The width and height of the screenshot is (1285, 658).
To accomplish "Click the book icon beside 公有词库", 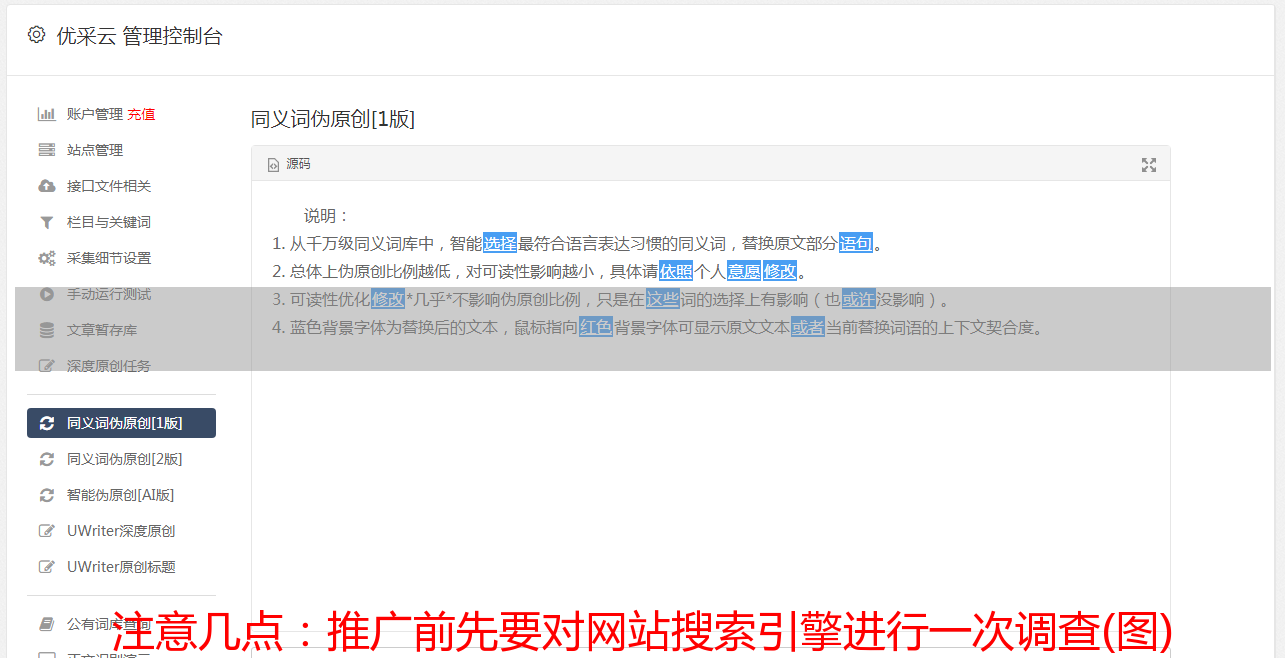I will 46,624.
